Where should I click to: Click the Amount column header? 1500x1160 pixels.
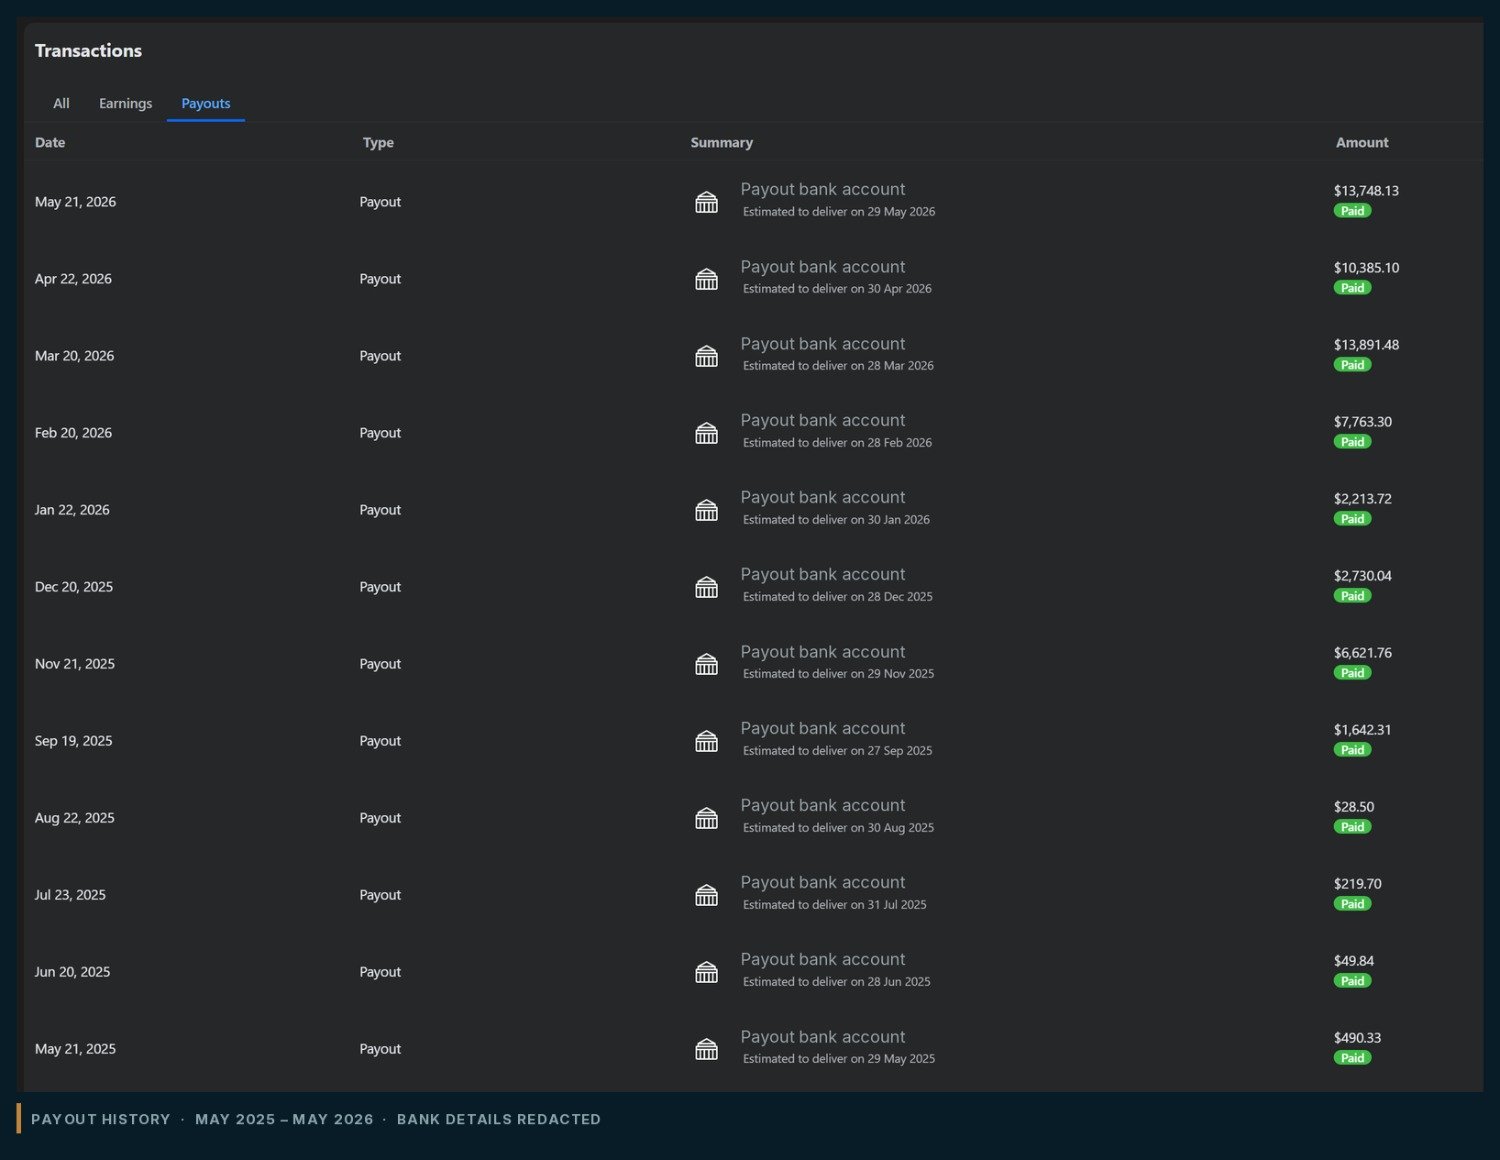tap(1362, 143)
